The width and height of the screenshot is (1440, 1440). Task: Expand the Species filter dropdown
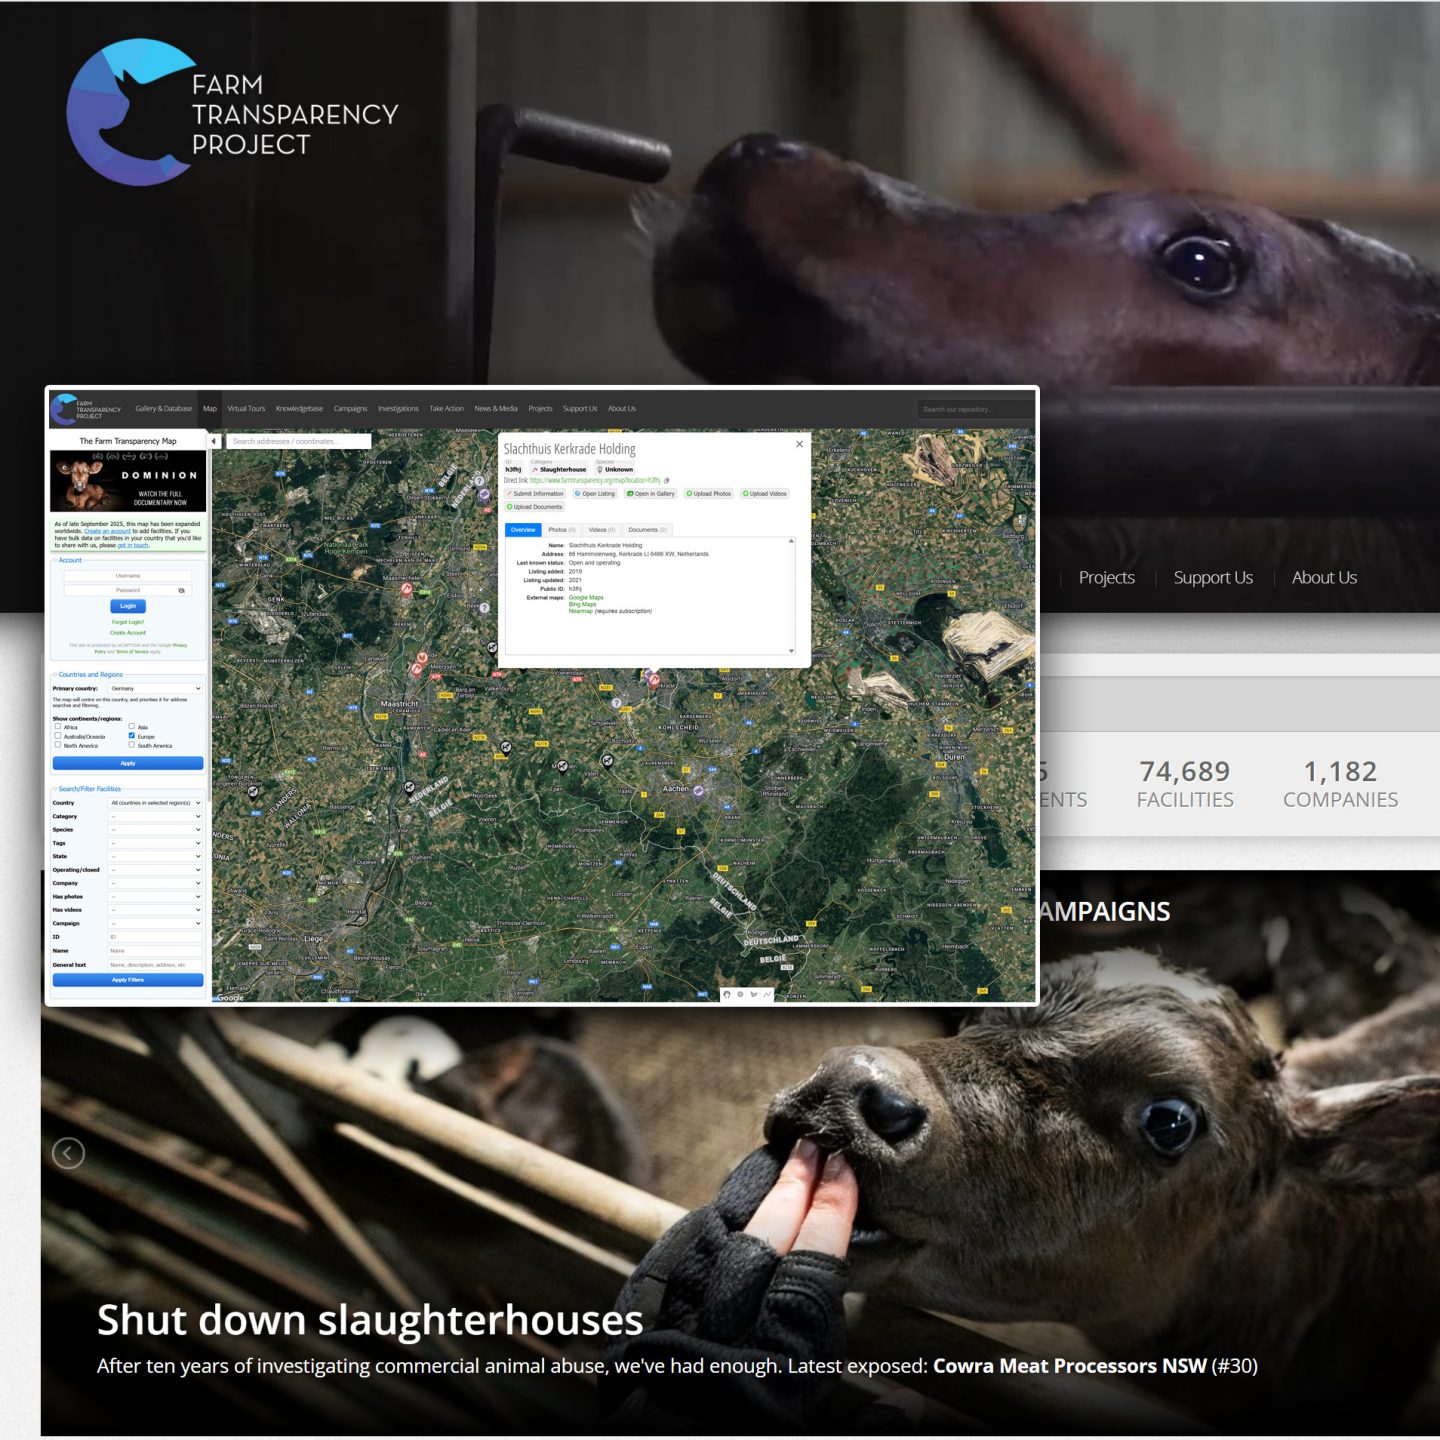pos(155,830)
